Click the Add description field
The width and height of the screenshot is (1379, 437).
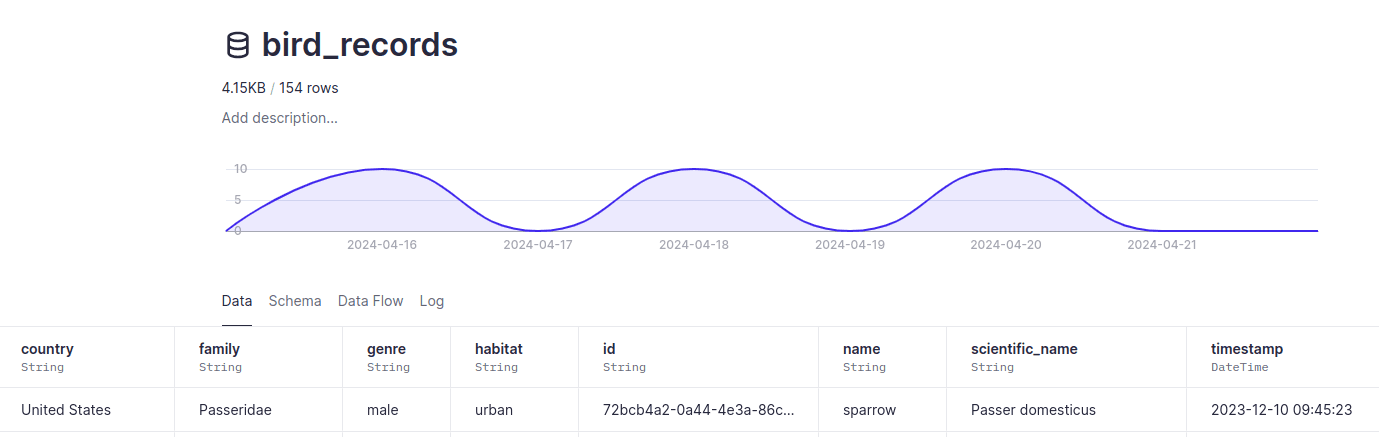pos(280,118)
